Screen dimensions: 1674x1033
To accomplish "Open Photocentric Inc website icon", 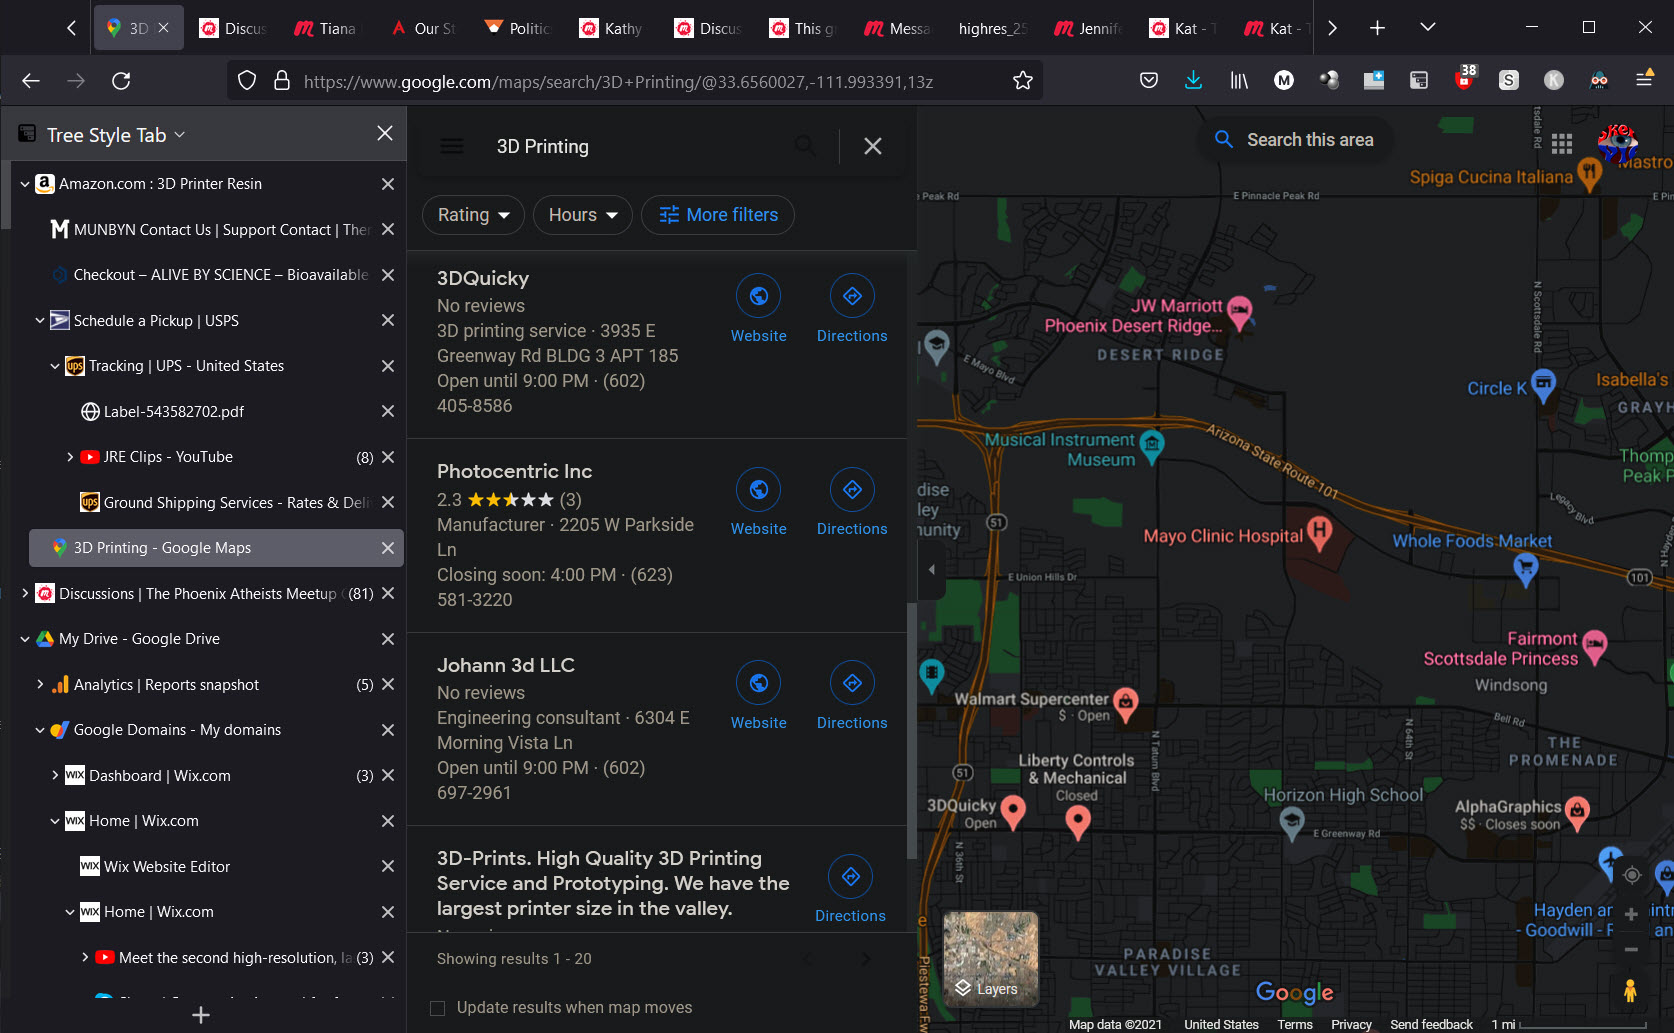I will coord(758,489).
